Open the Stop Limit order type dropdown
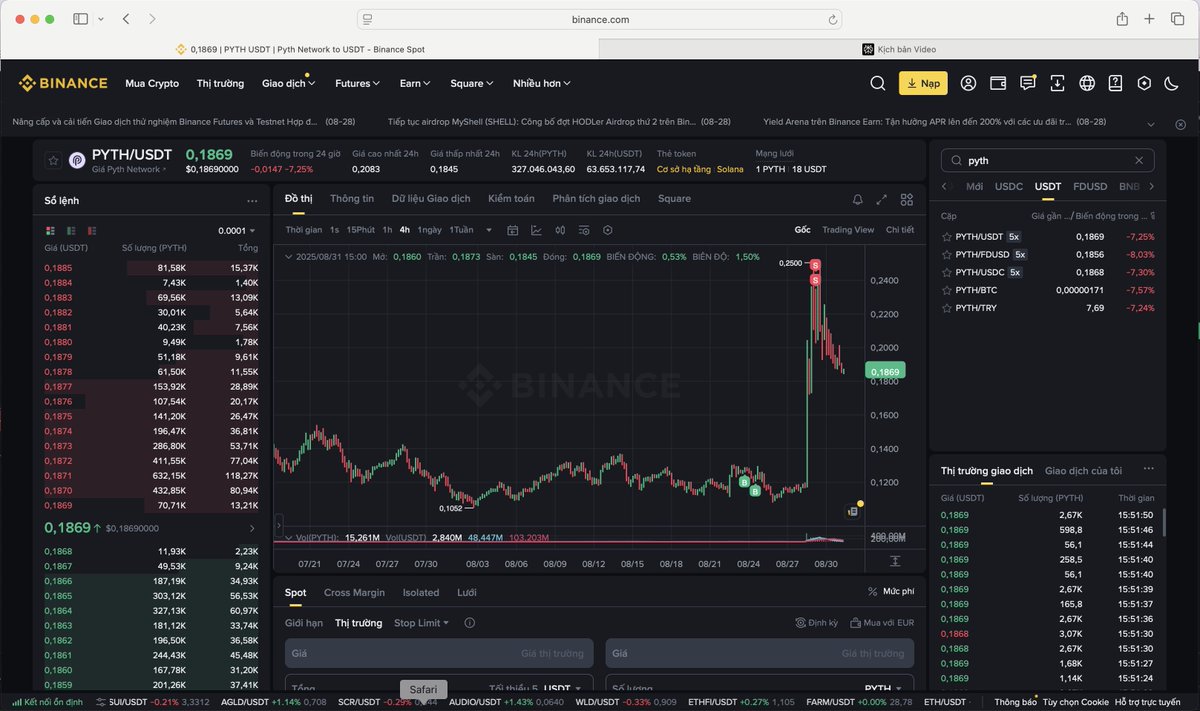 click(x=421, y=623)
